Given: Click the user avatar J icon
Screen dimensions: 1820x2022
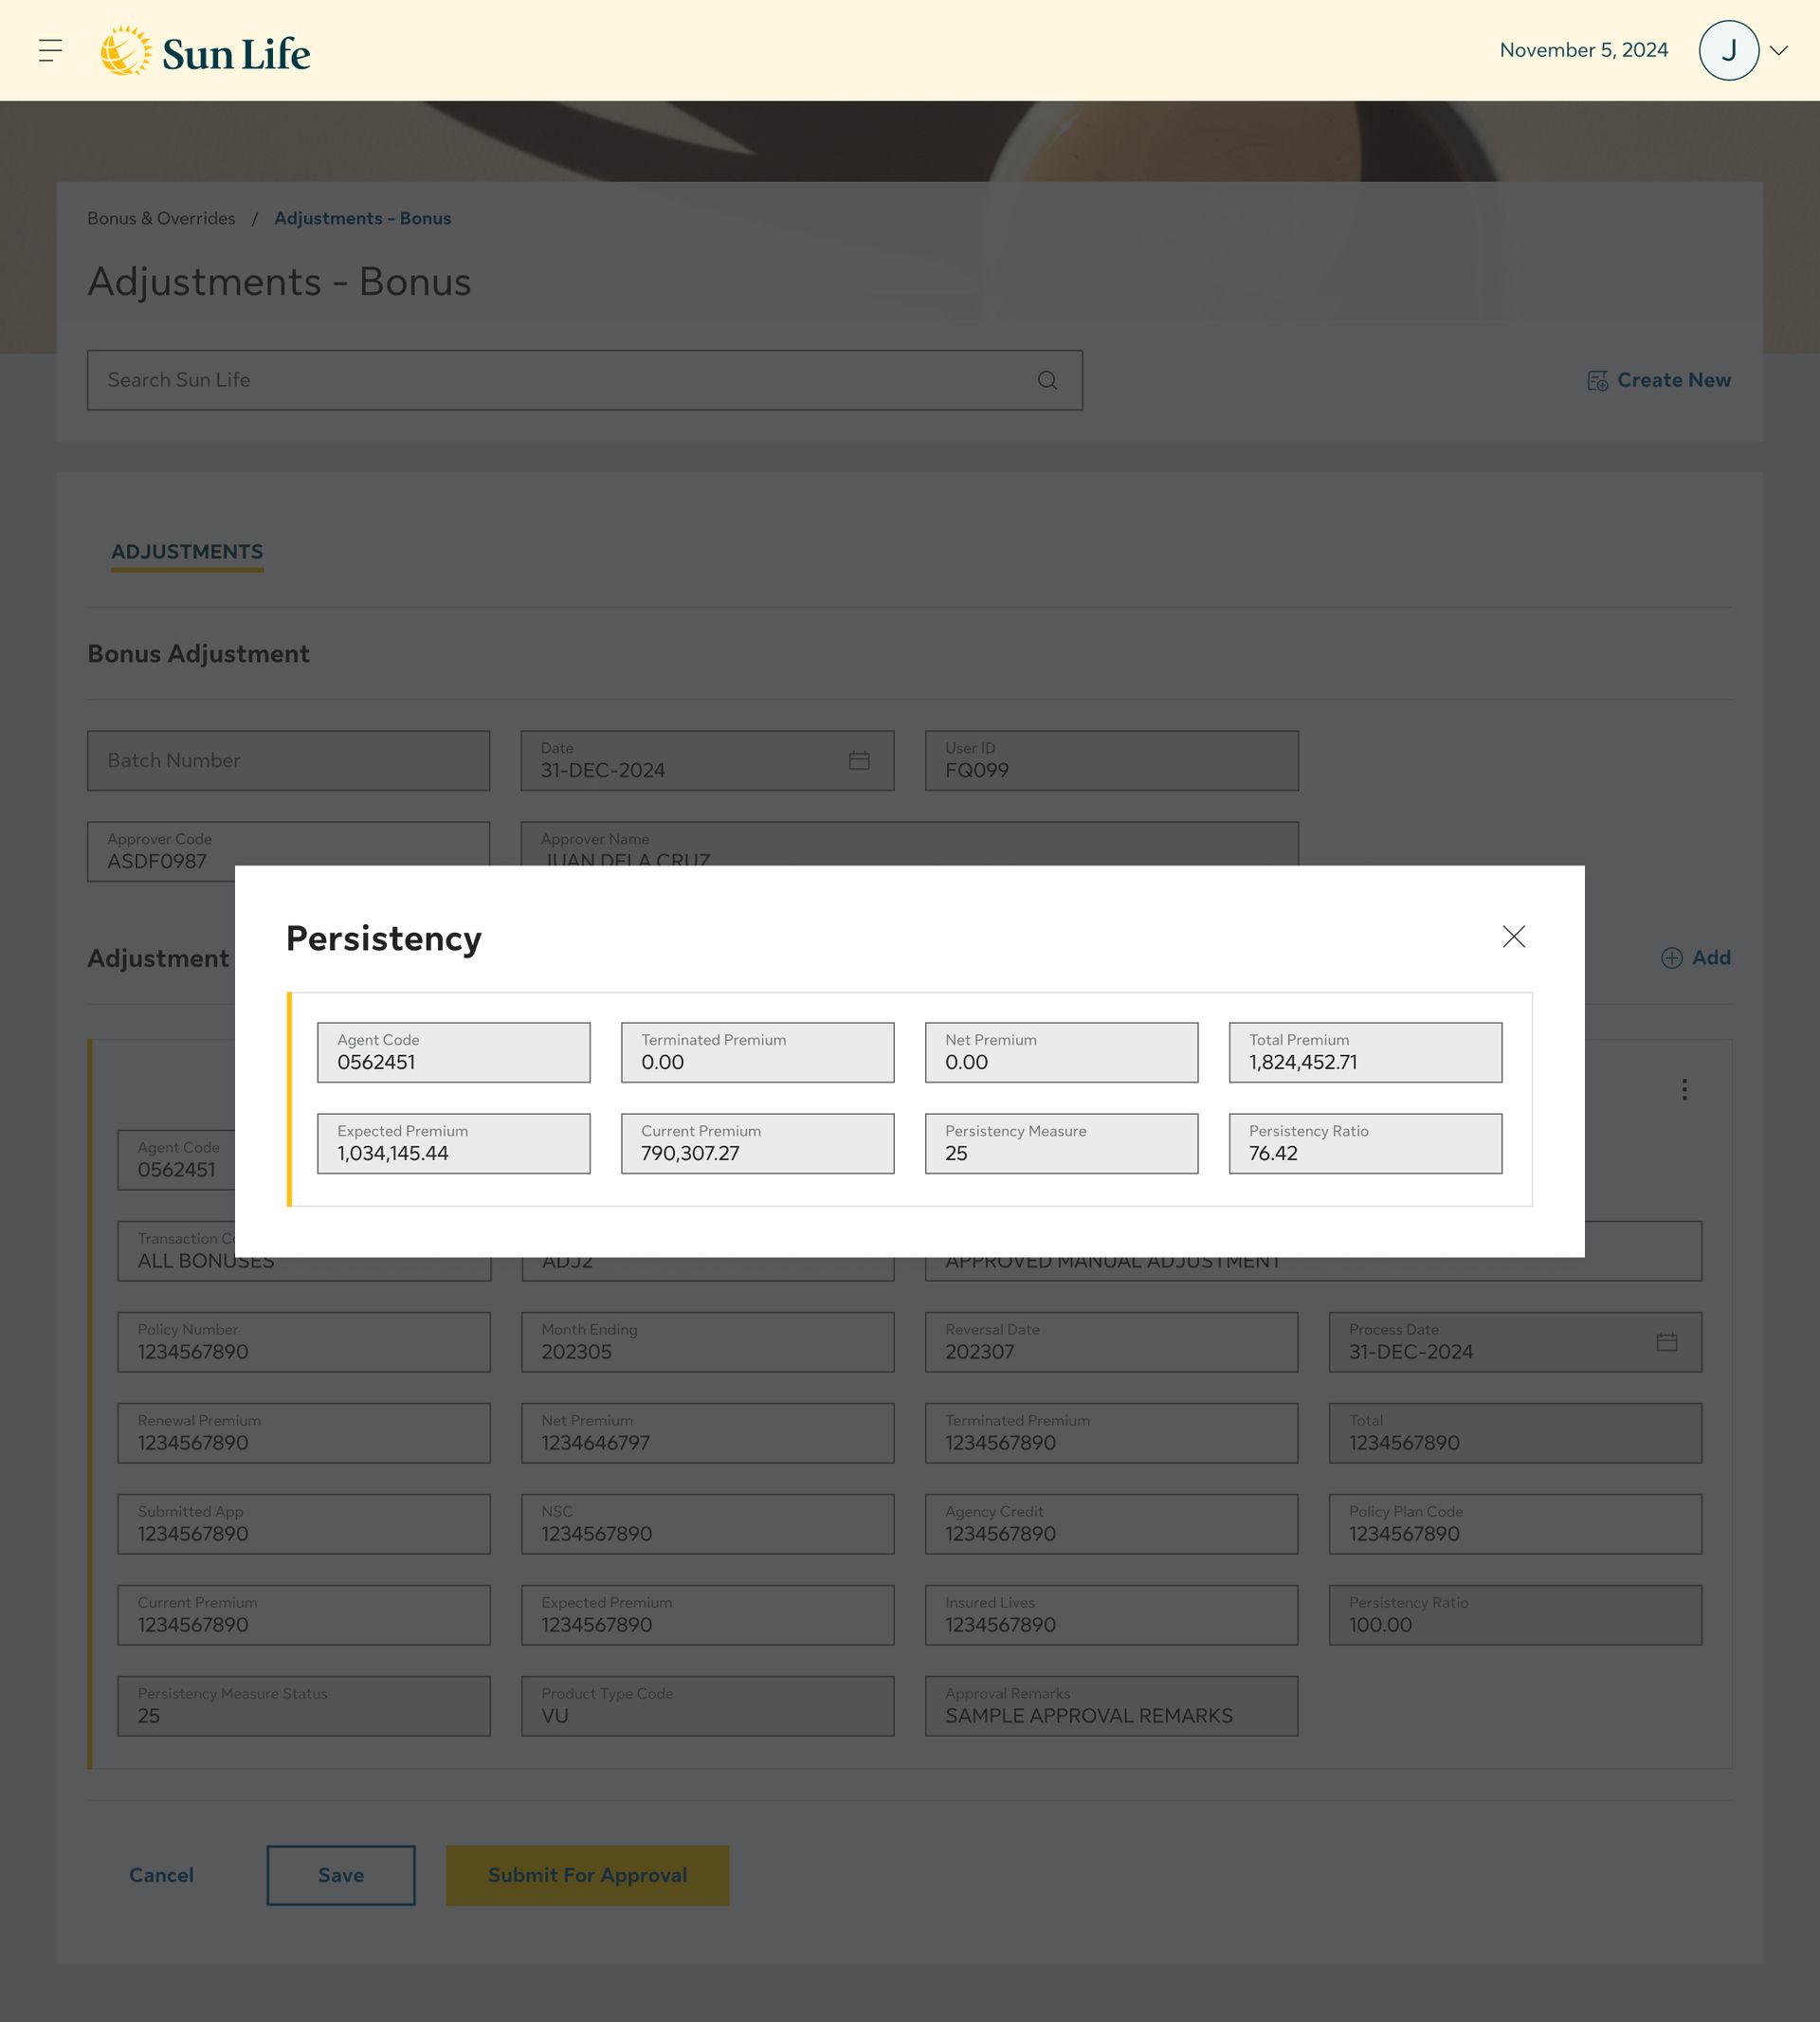Looking at the screenshot, I should point(1728,50).
